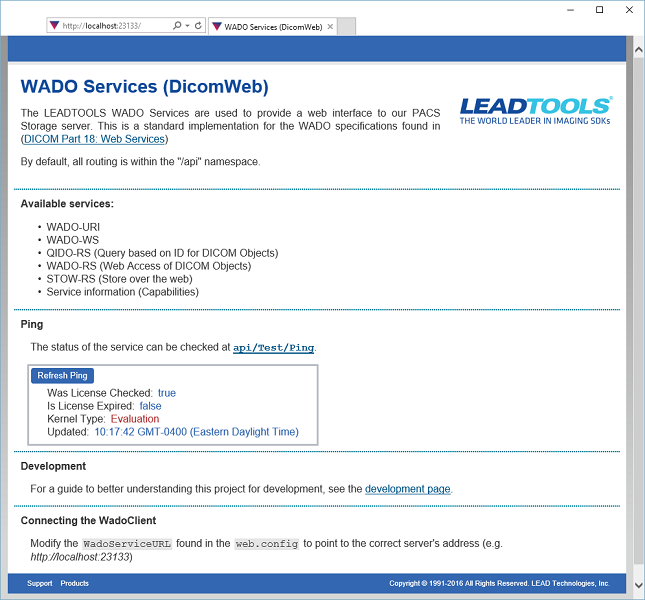
Task: Click the search magnifier icon in address bar
Action: click(177, 25)
